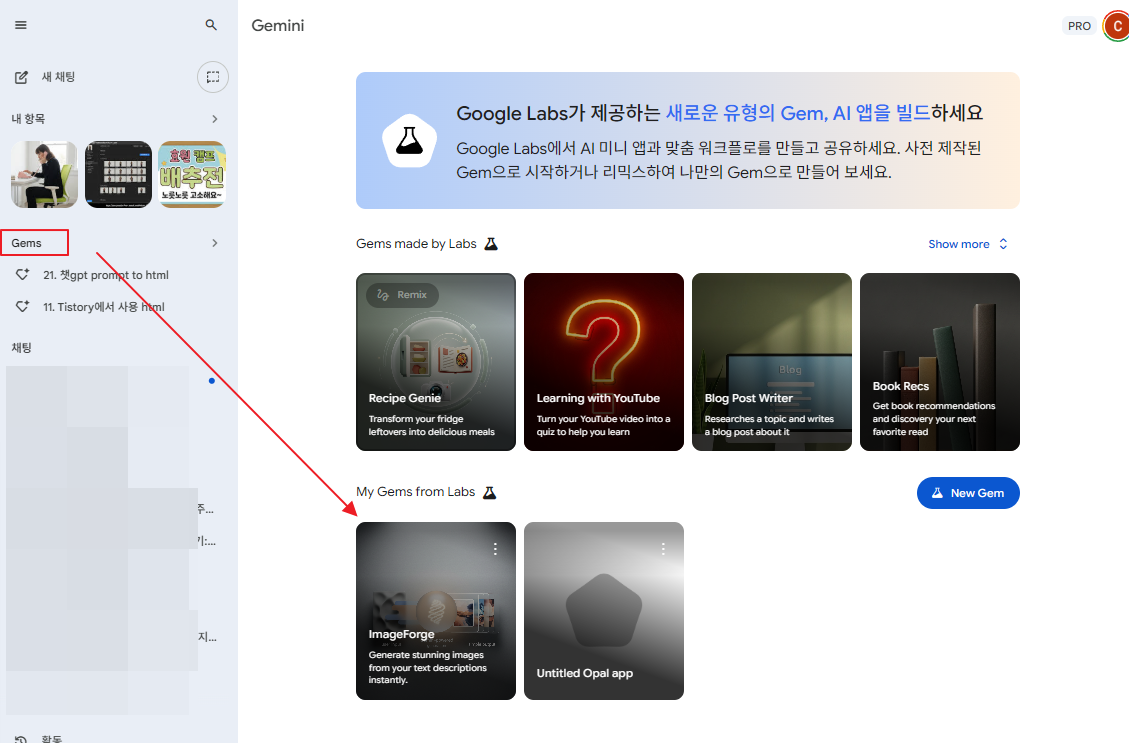Click the Labs flask icon in banner

tap(409, 140)
